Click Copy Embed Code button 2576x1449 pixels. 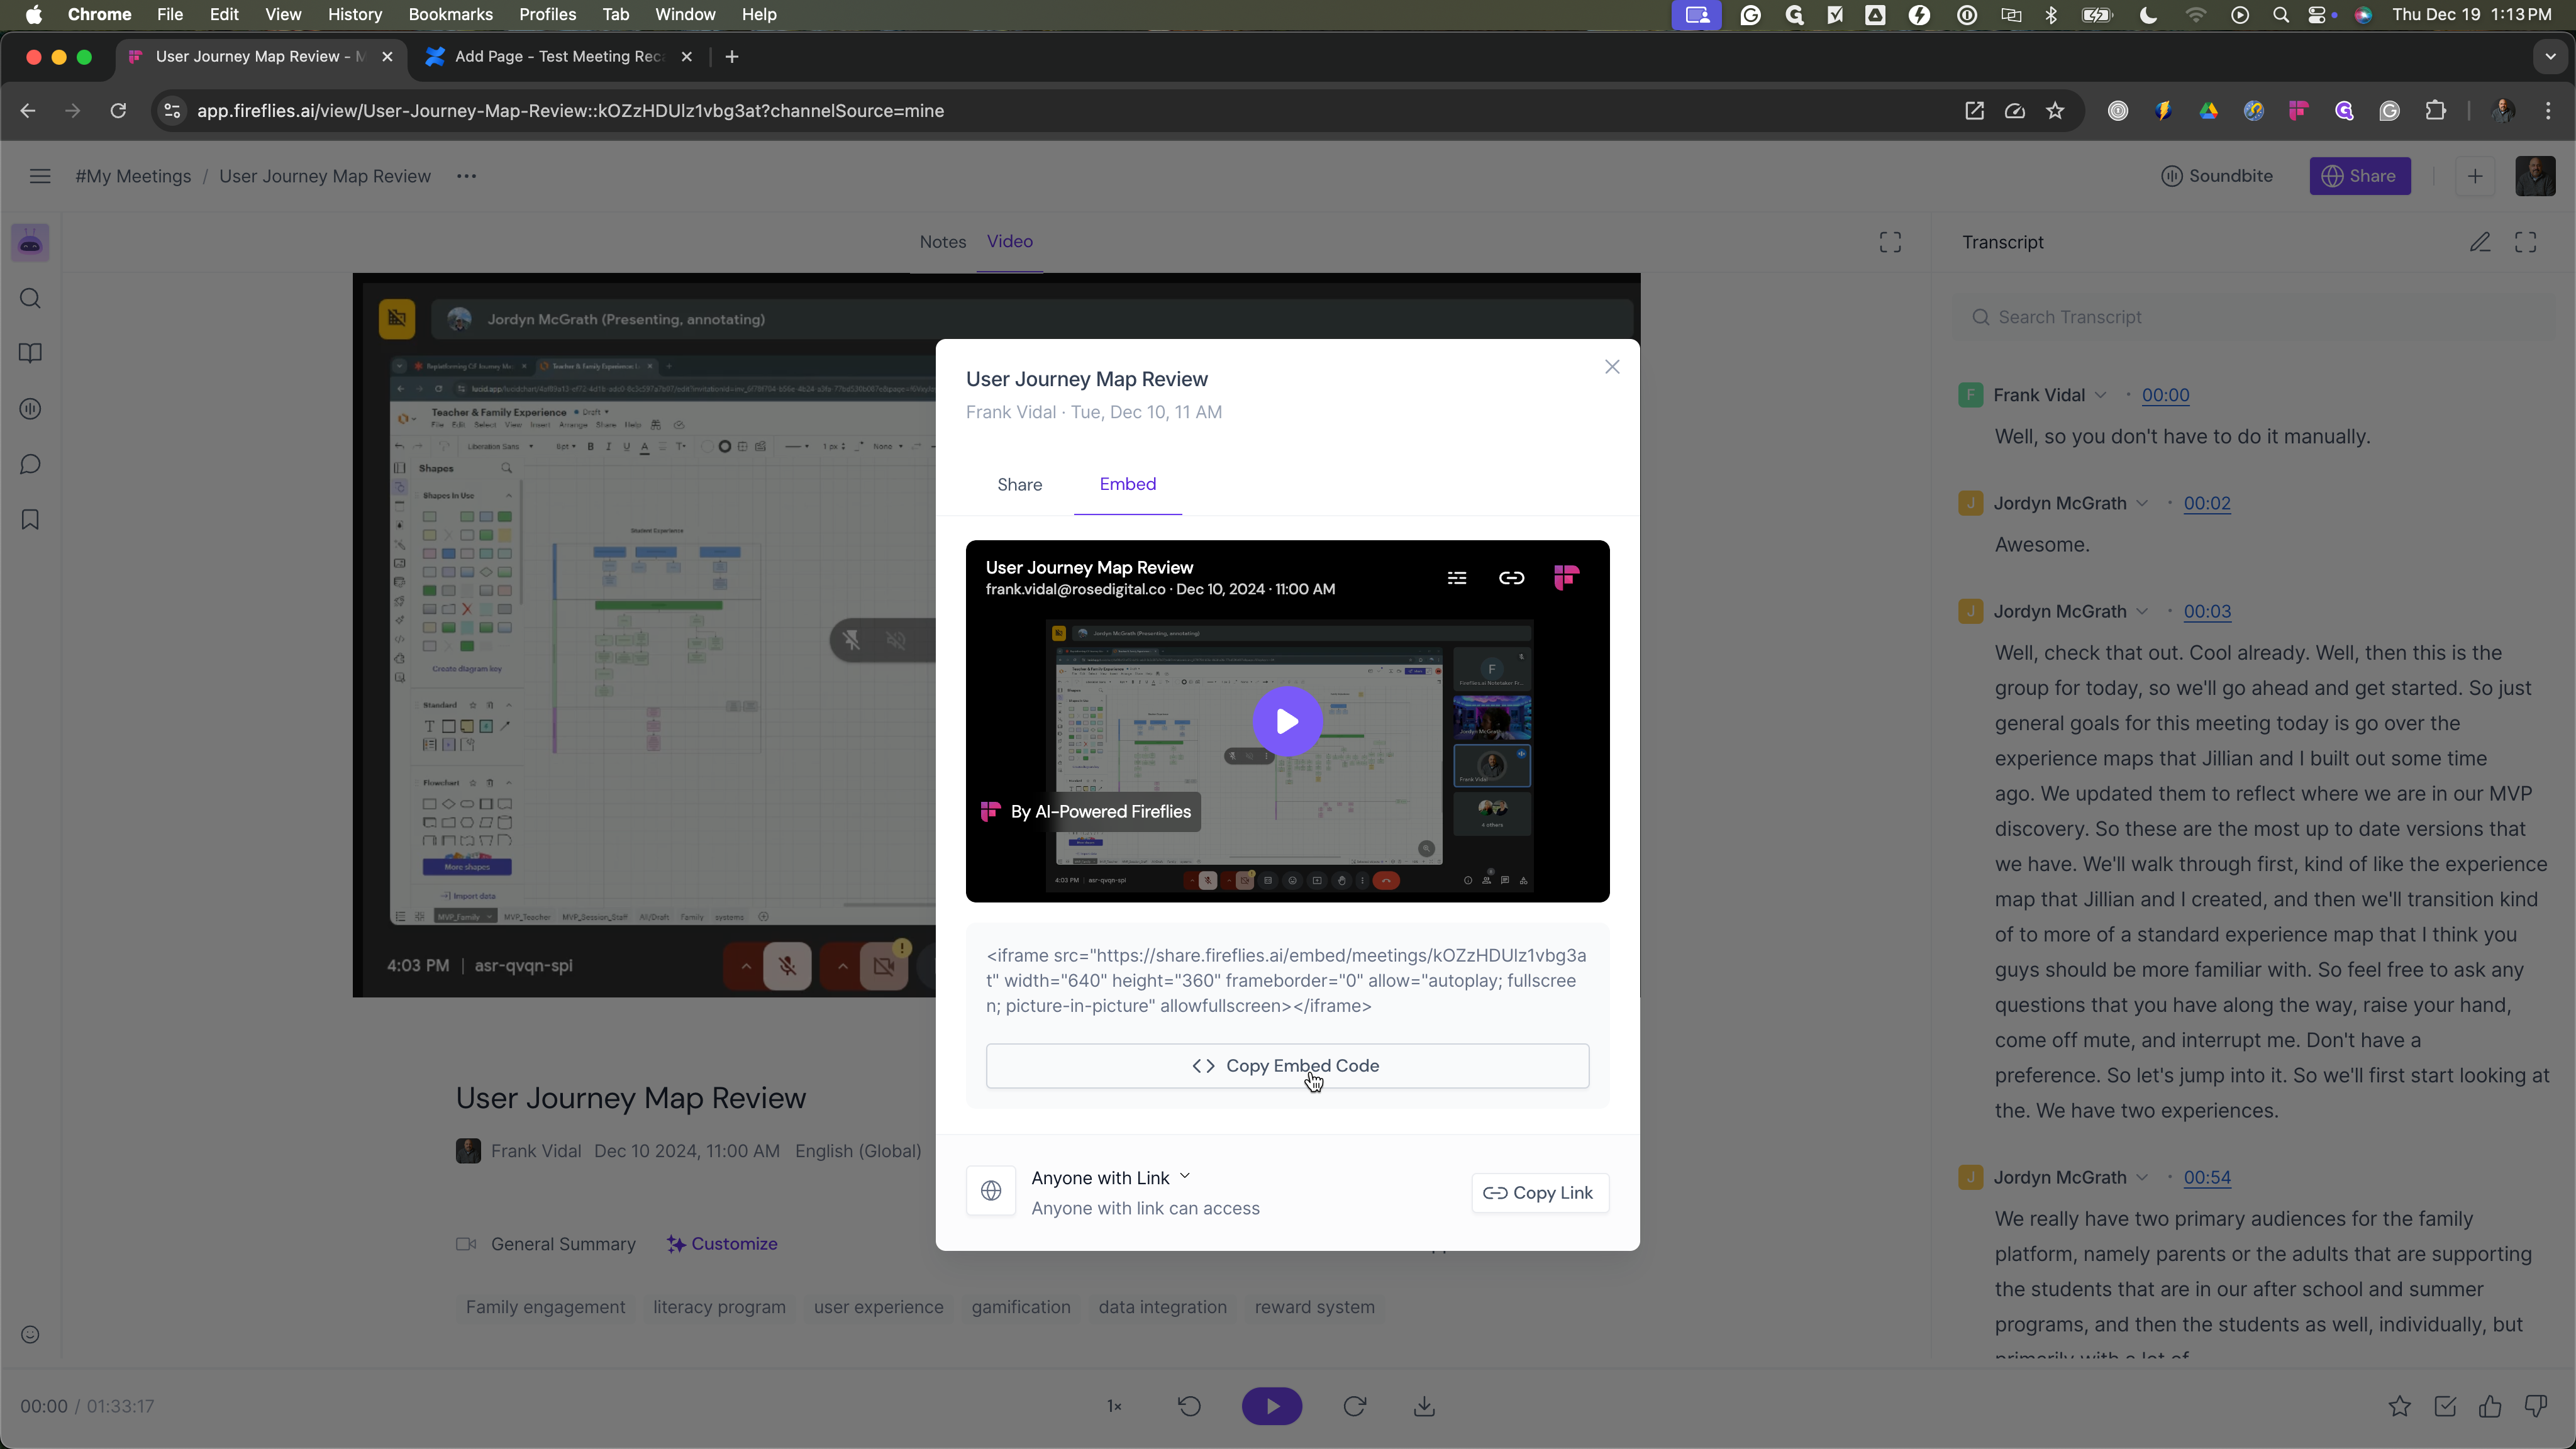(1287, 1066)
